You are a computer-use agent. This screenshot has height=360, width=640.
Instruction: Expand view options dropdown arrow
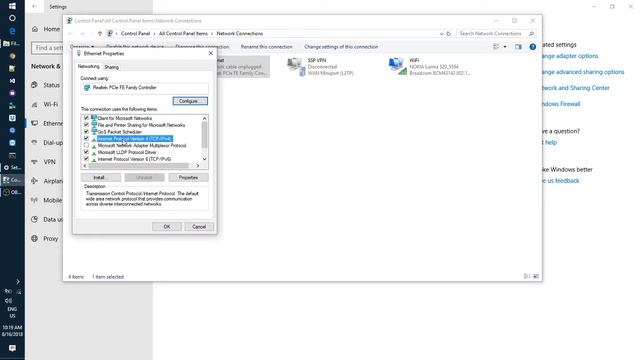[x=505, y=47]
